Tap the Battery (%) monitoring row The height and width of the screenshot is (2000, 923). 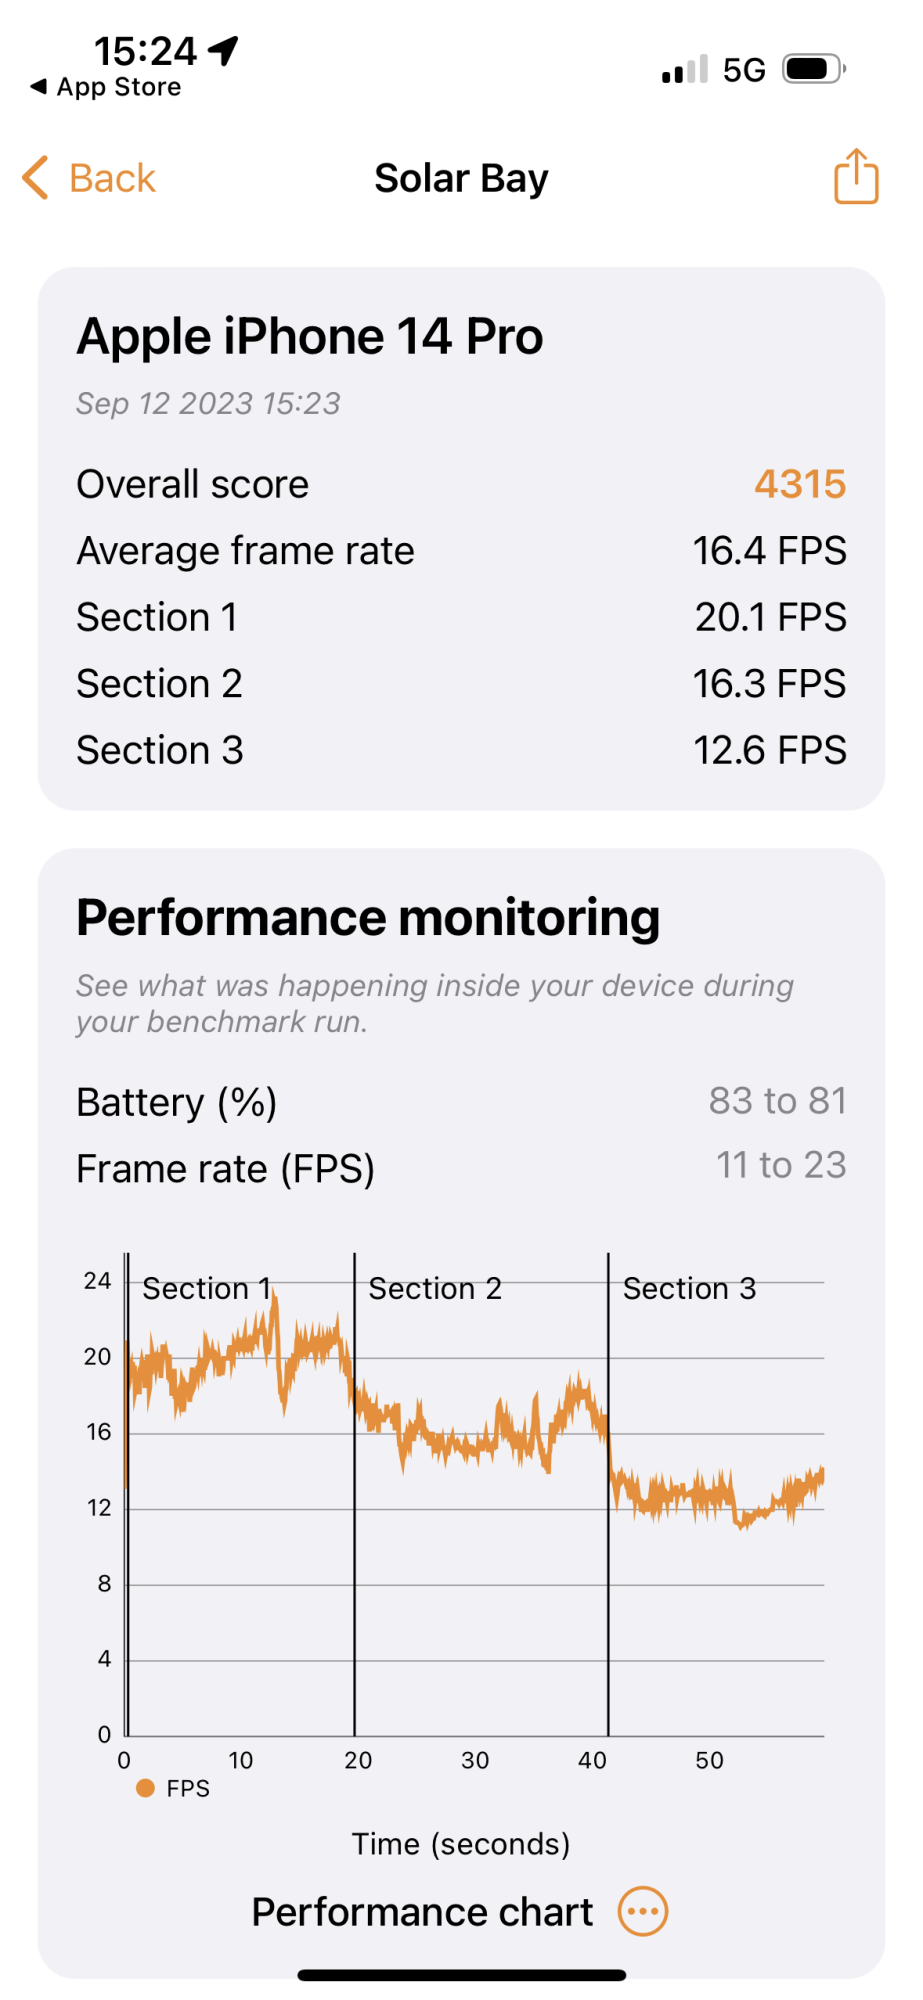click(461, 1102)
